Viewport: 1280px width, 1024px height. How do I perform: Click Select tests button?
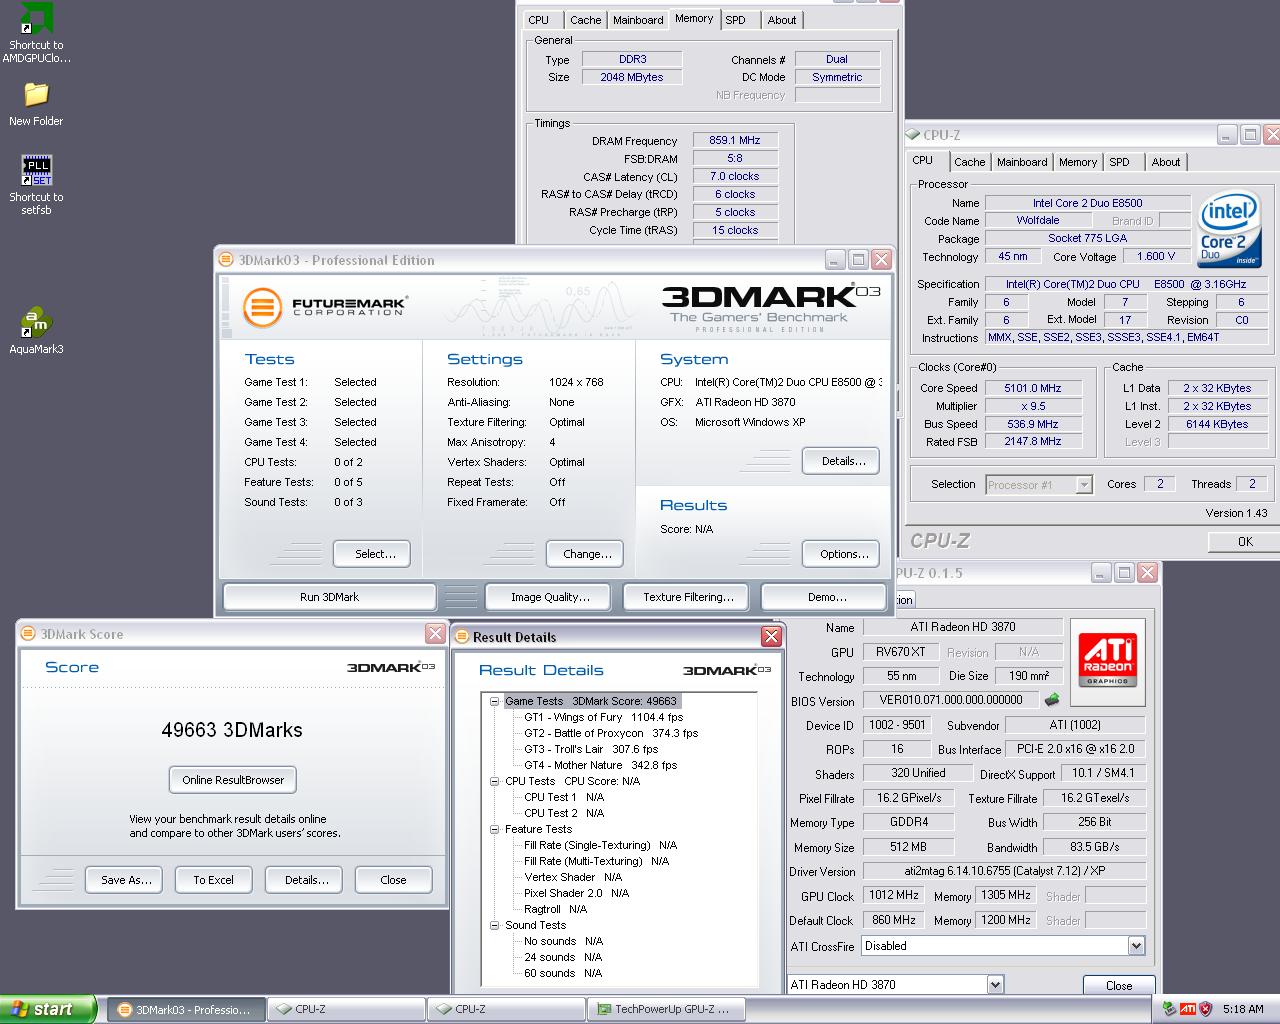click(372, 554)
